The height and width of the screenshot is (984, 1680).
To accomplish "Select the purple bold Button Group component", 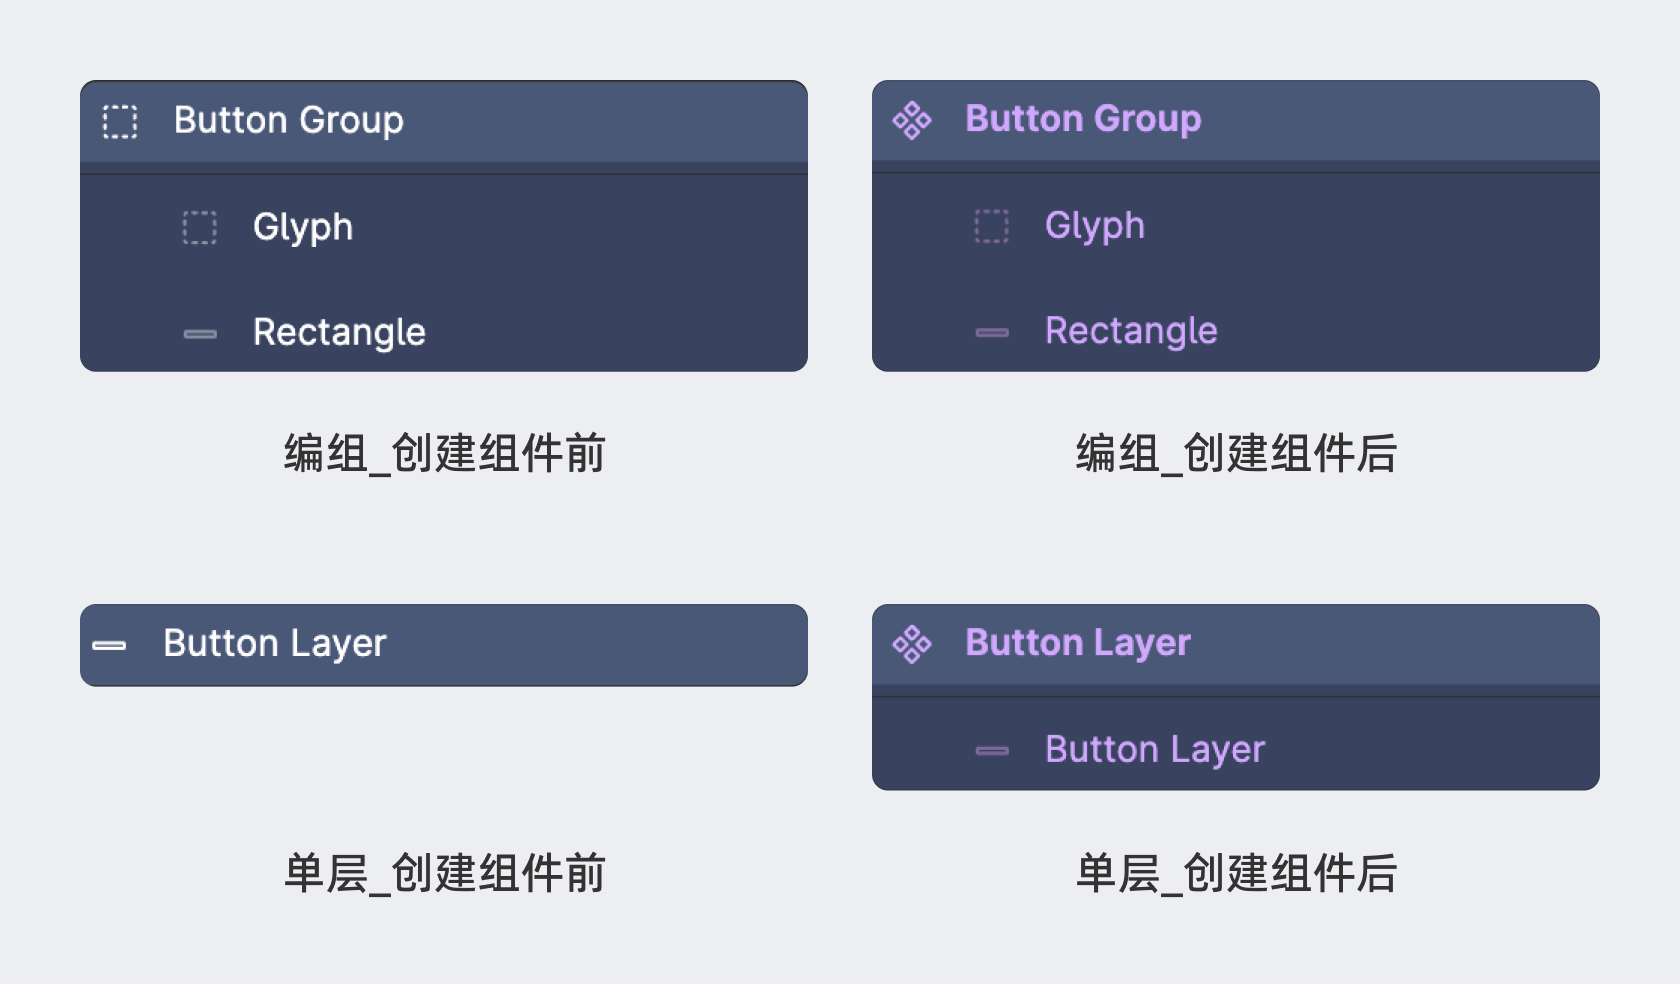I will click(1083, 119).
